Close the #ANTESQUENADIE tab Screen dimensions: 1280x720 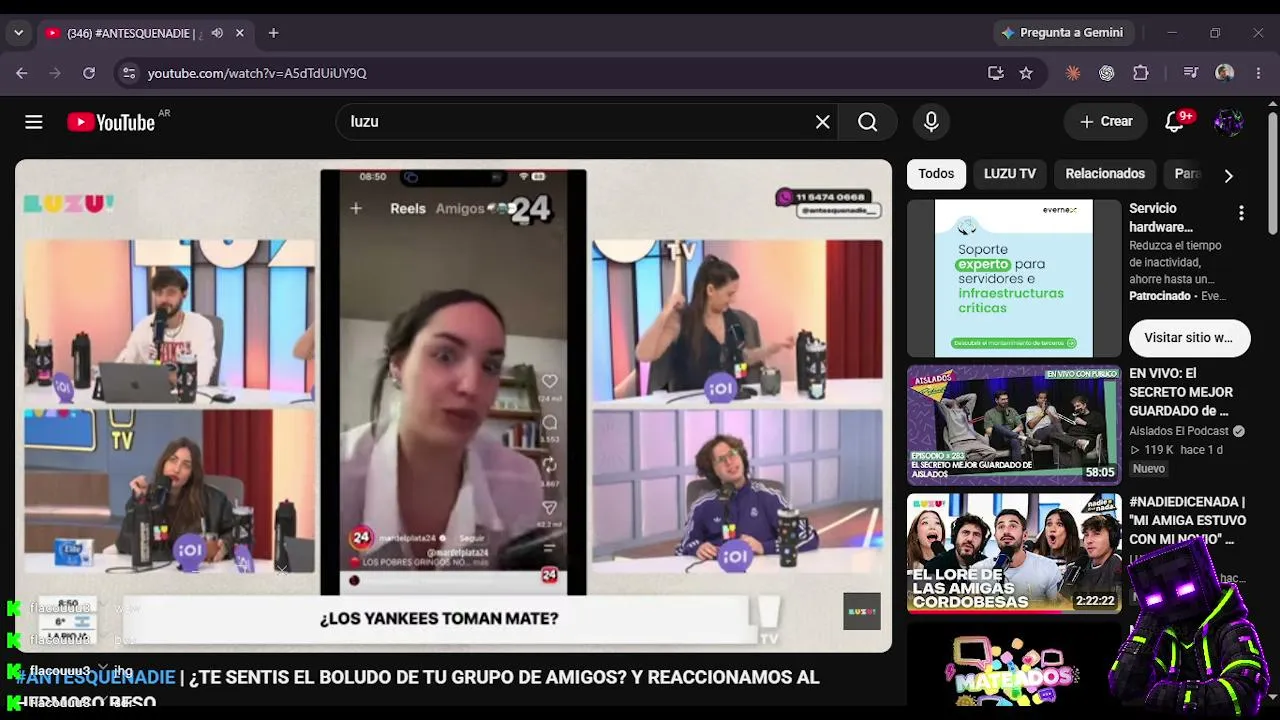tap(240, 33)
